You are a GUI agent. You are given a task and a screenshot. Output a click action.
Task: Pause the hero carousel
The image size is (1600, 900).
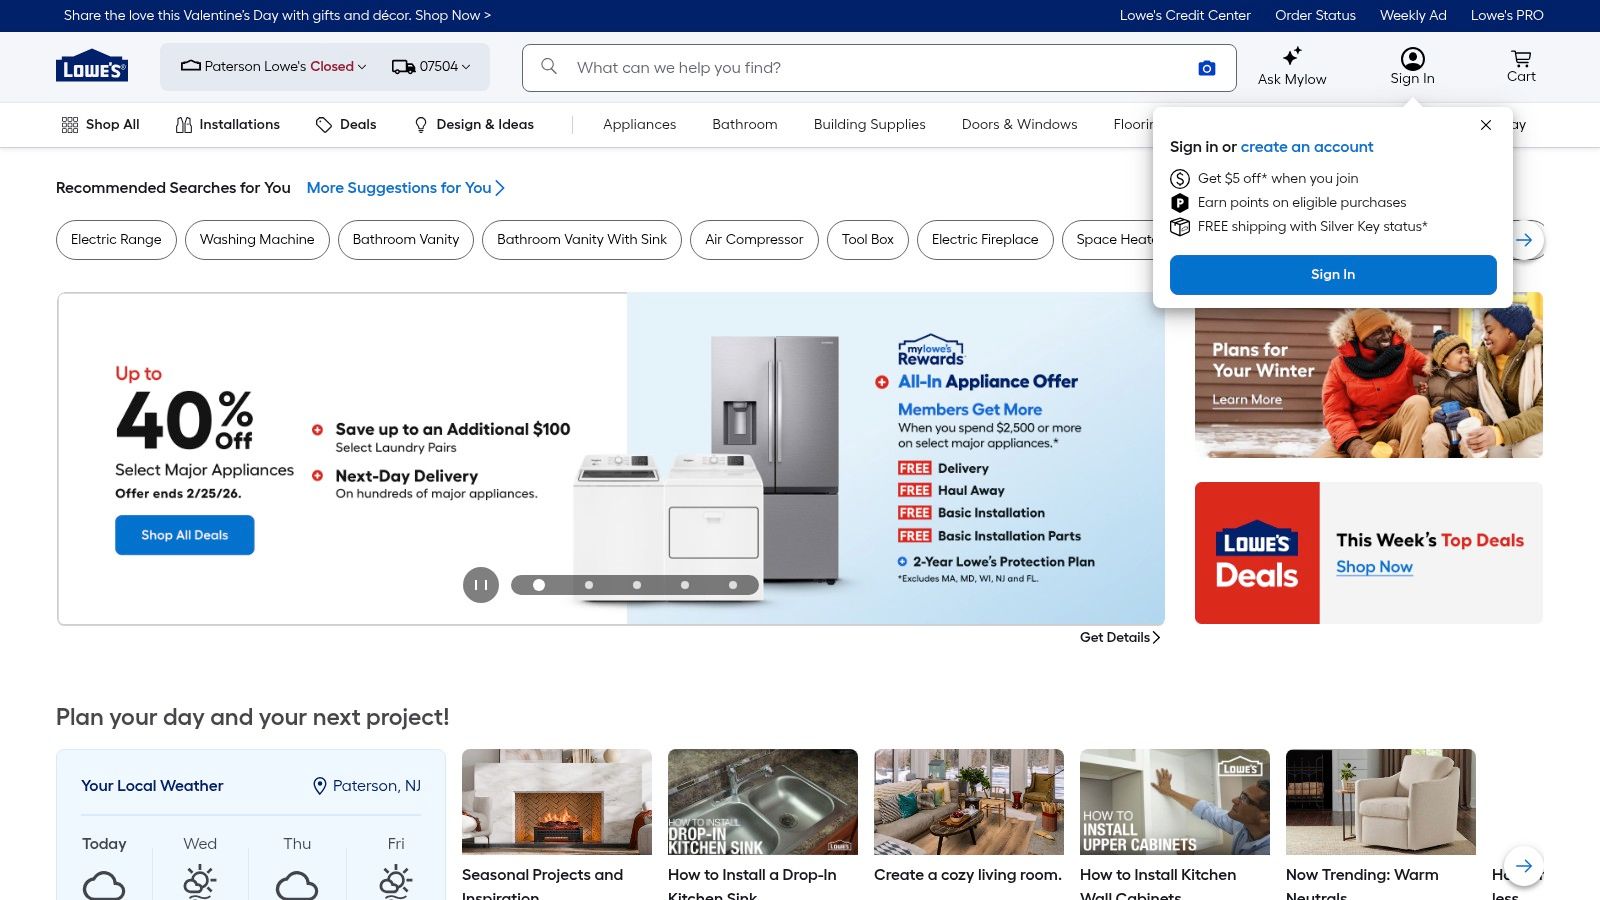(x=481, y=585)
